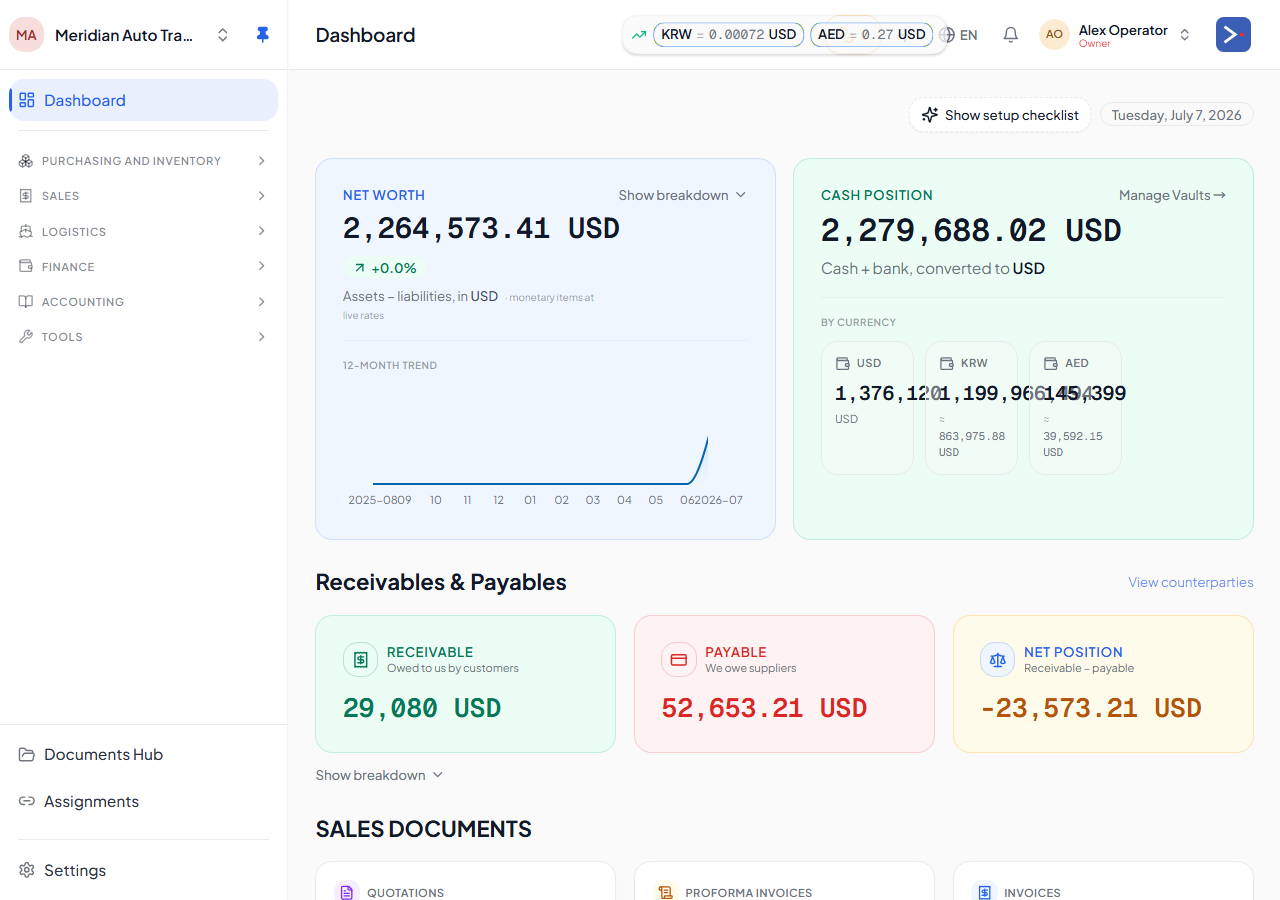This screenshot has width=1280, height=900.
Task: Click the Purchasing and Inventory boxes icon
Action: click(x=26, y=161)
